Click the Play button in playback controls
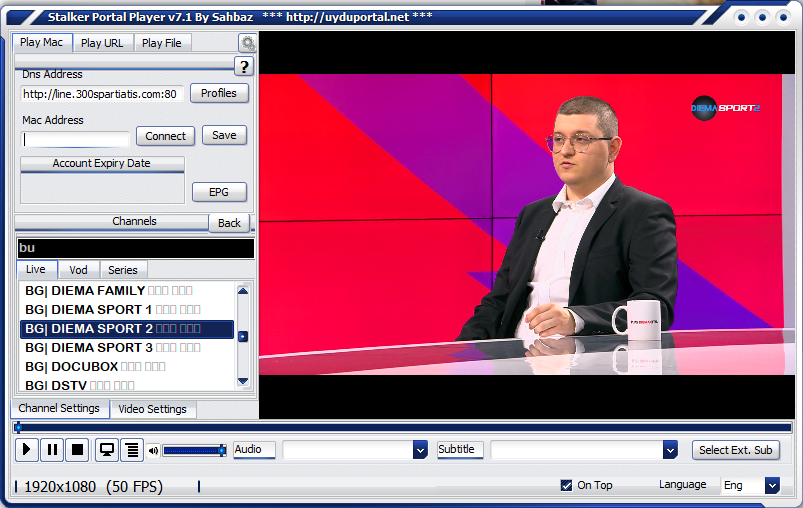This screenshot has width=803, height=508. click(27, 450)
